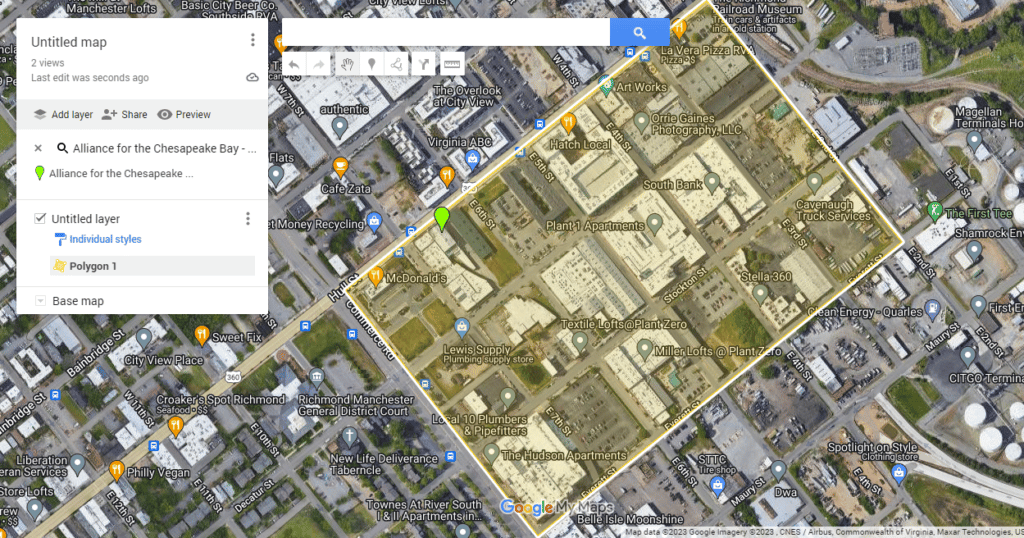Open the map title three-dot menu
This screenshot has width=1024, height=538.
pyautogui.click(x=252, y=41)
